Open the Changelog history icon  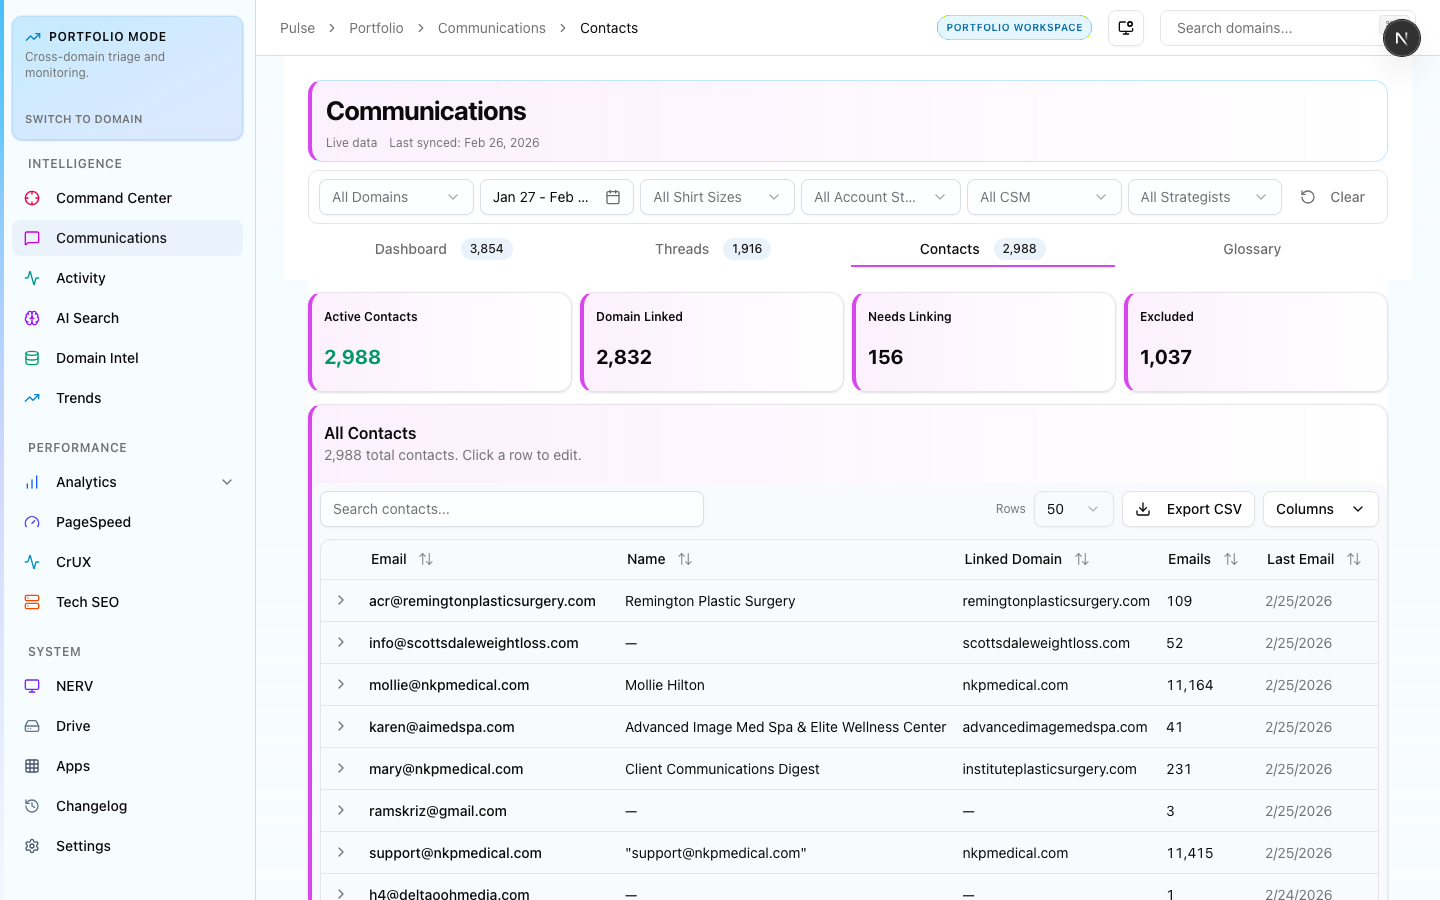pyautogui.click(x=32, y=806)
